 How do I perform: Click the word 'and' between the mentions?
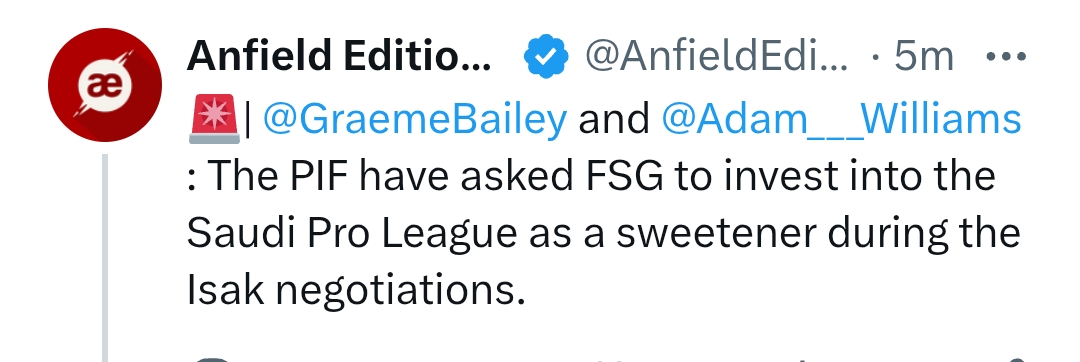tap(614, 119)
